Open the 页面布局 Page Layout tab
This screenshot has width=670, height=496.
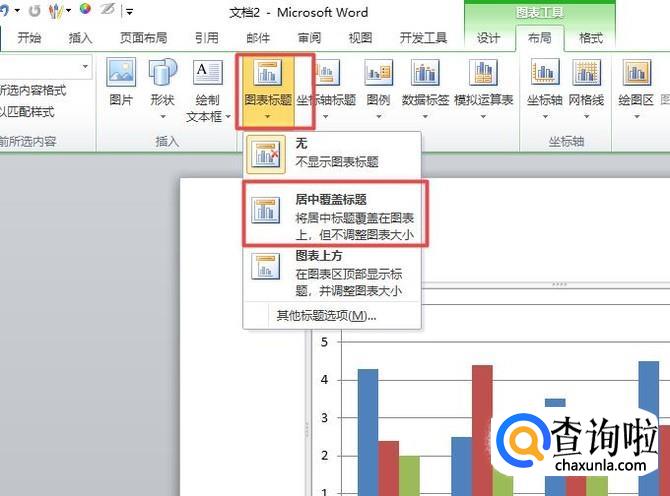point(144,38)
